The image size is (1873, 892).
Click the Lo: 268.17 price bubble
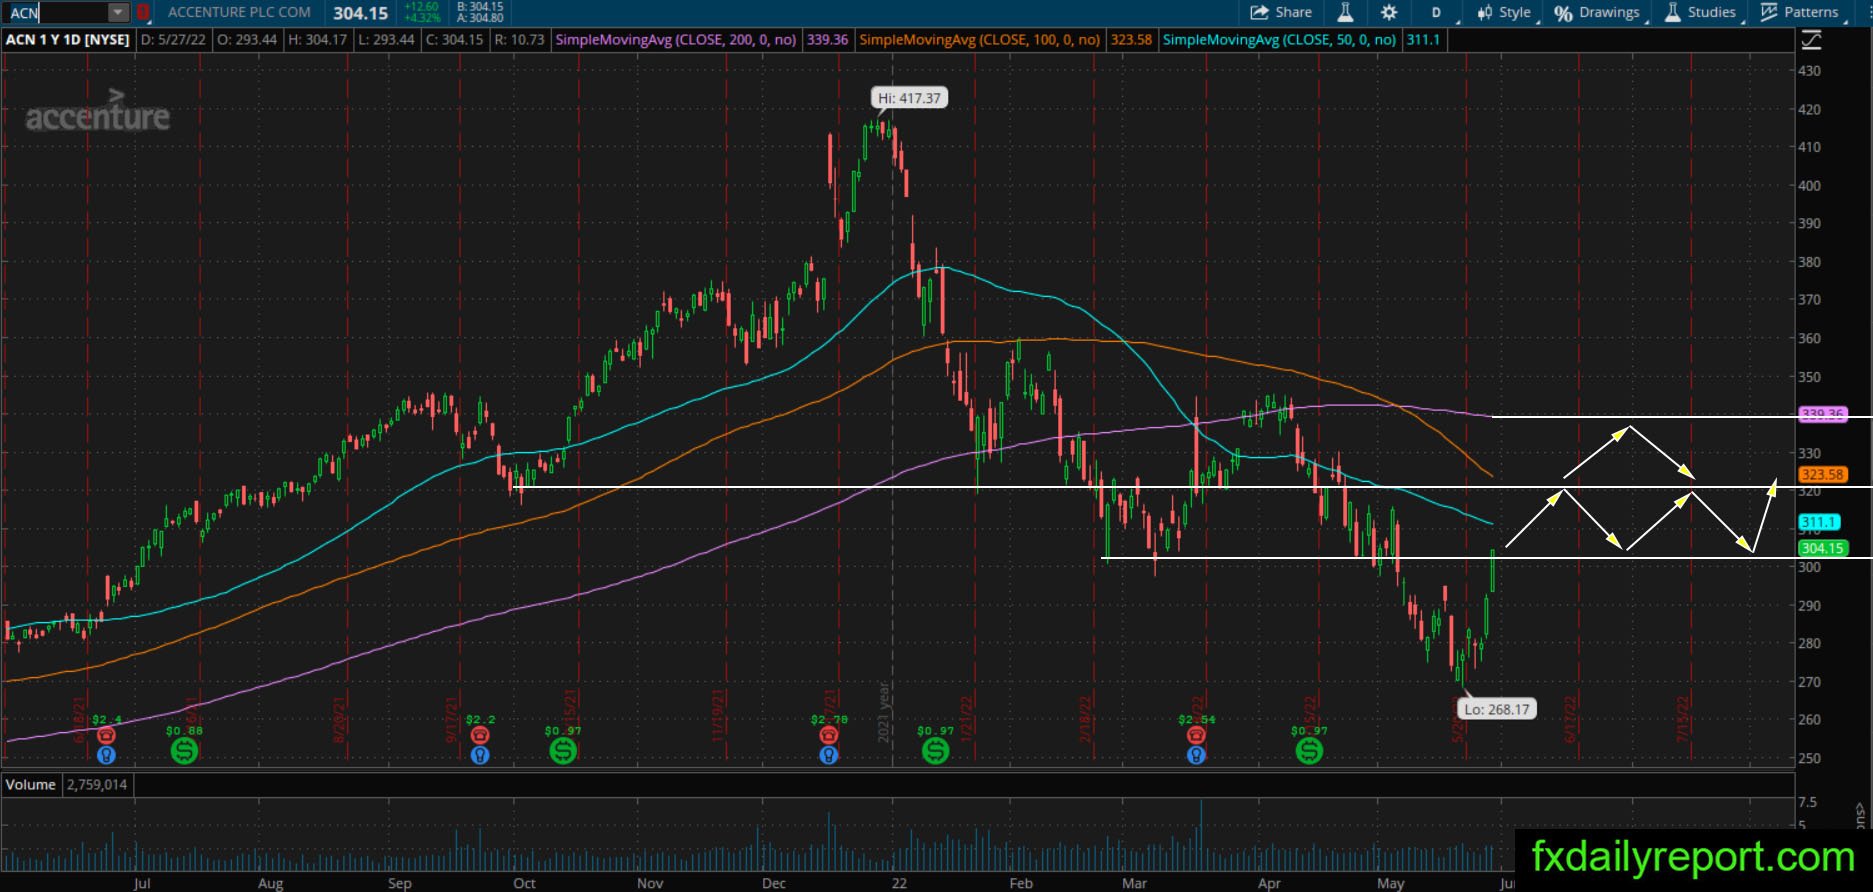(x=1497, y=709)
